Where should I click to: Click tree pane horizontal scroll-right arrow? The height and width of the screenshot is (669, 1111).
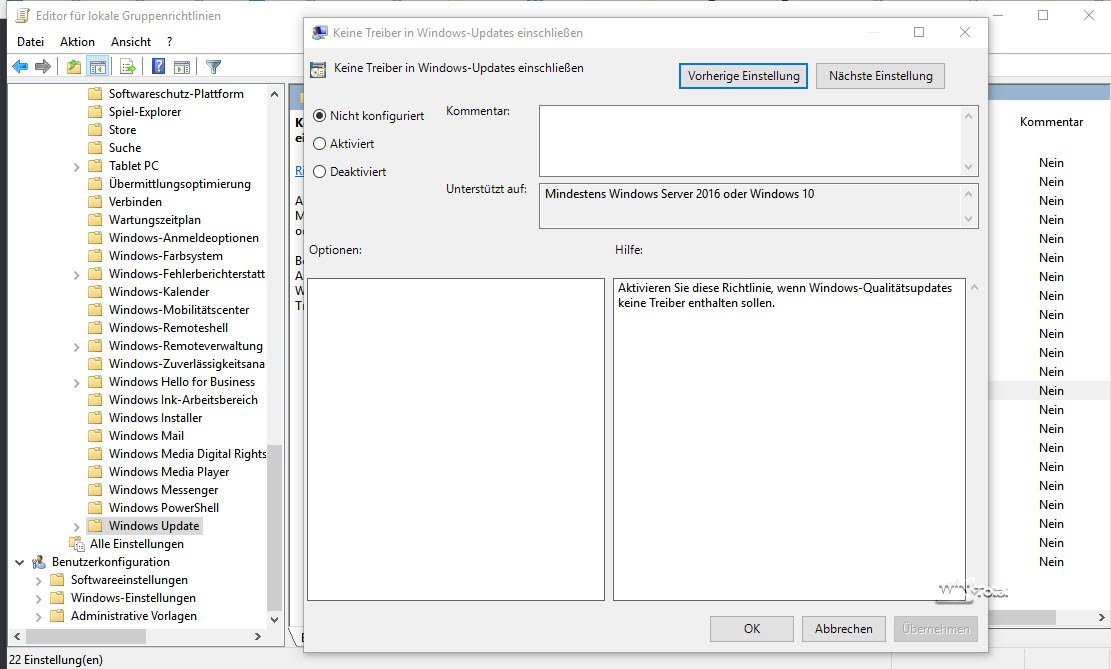258,636
